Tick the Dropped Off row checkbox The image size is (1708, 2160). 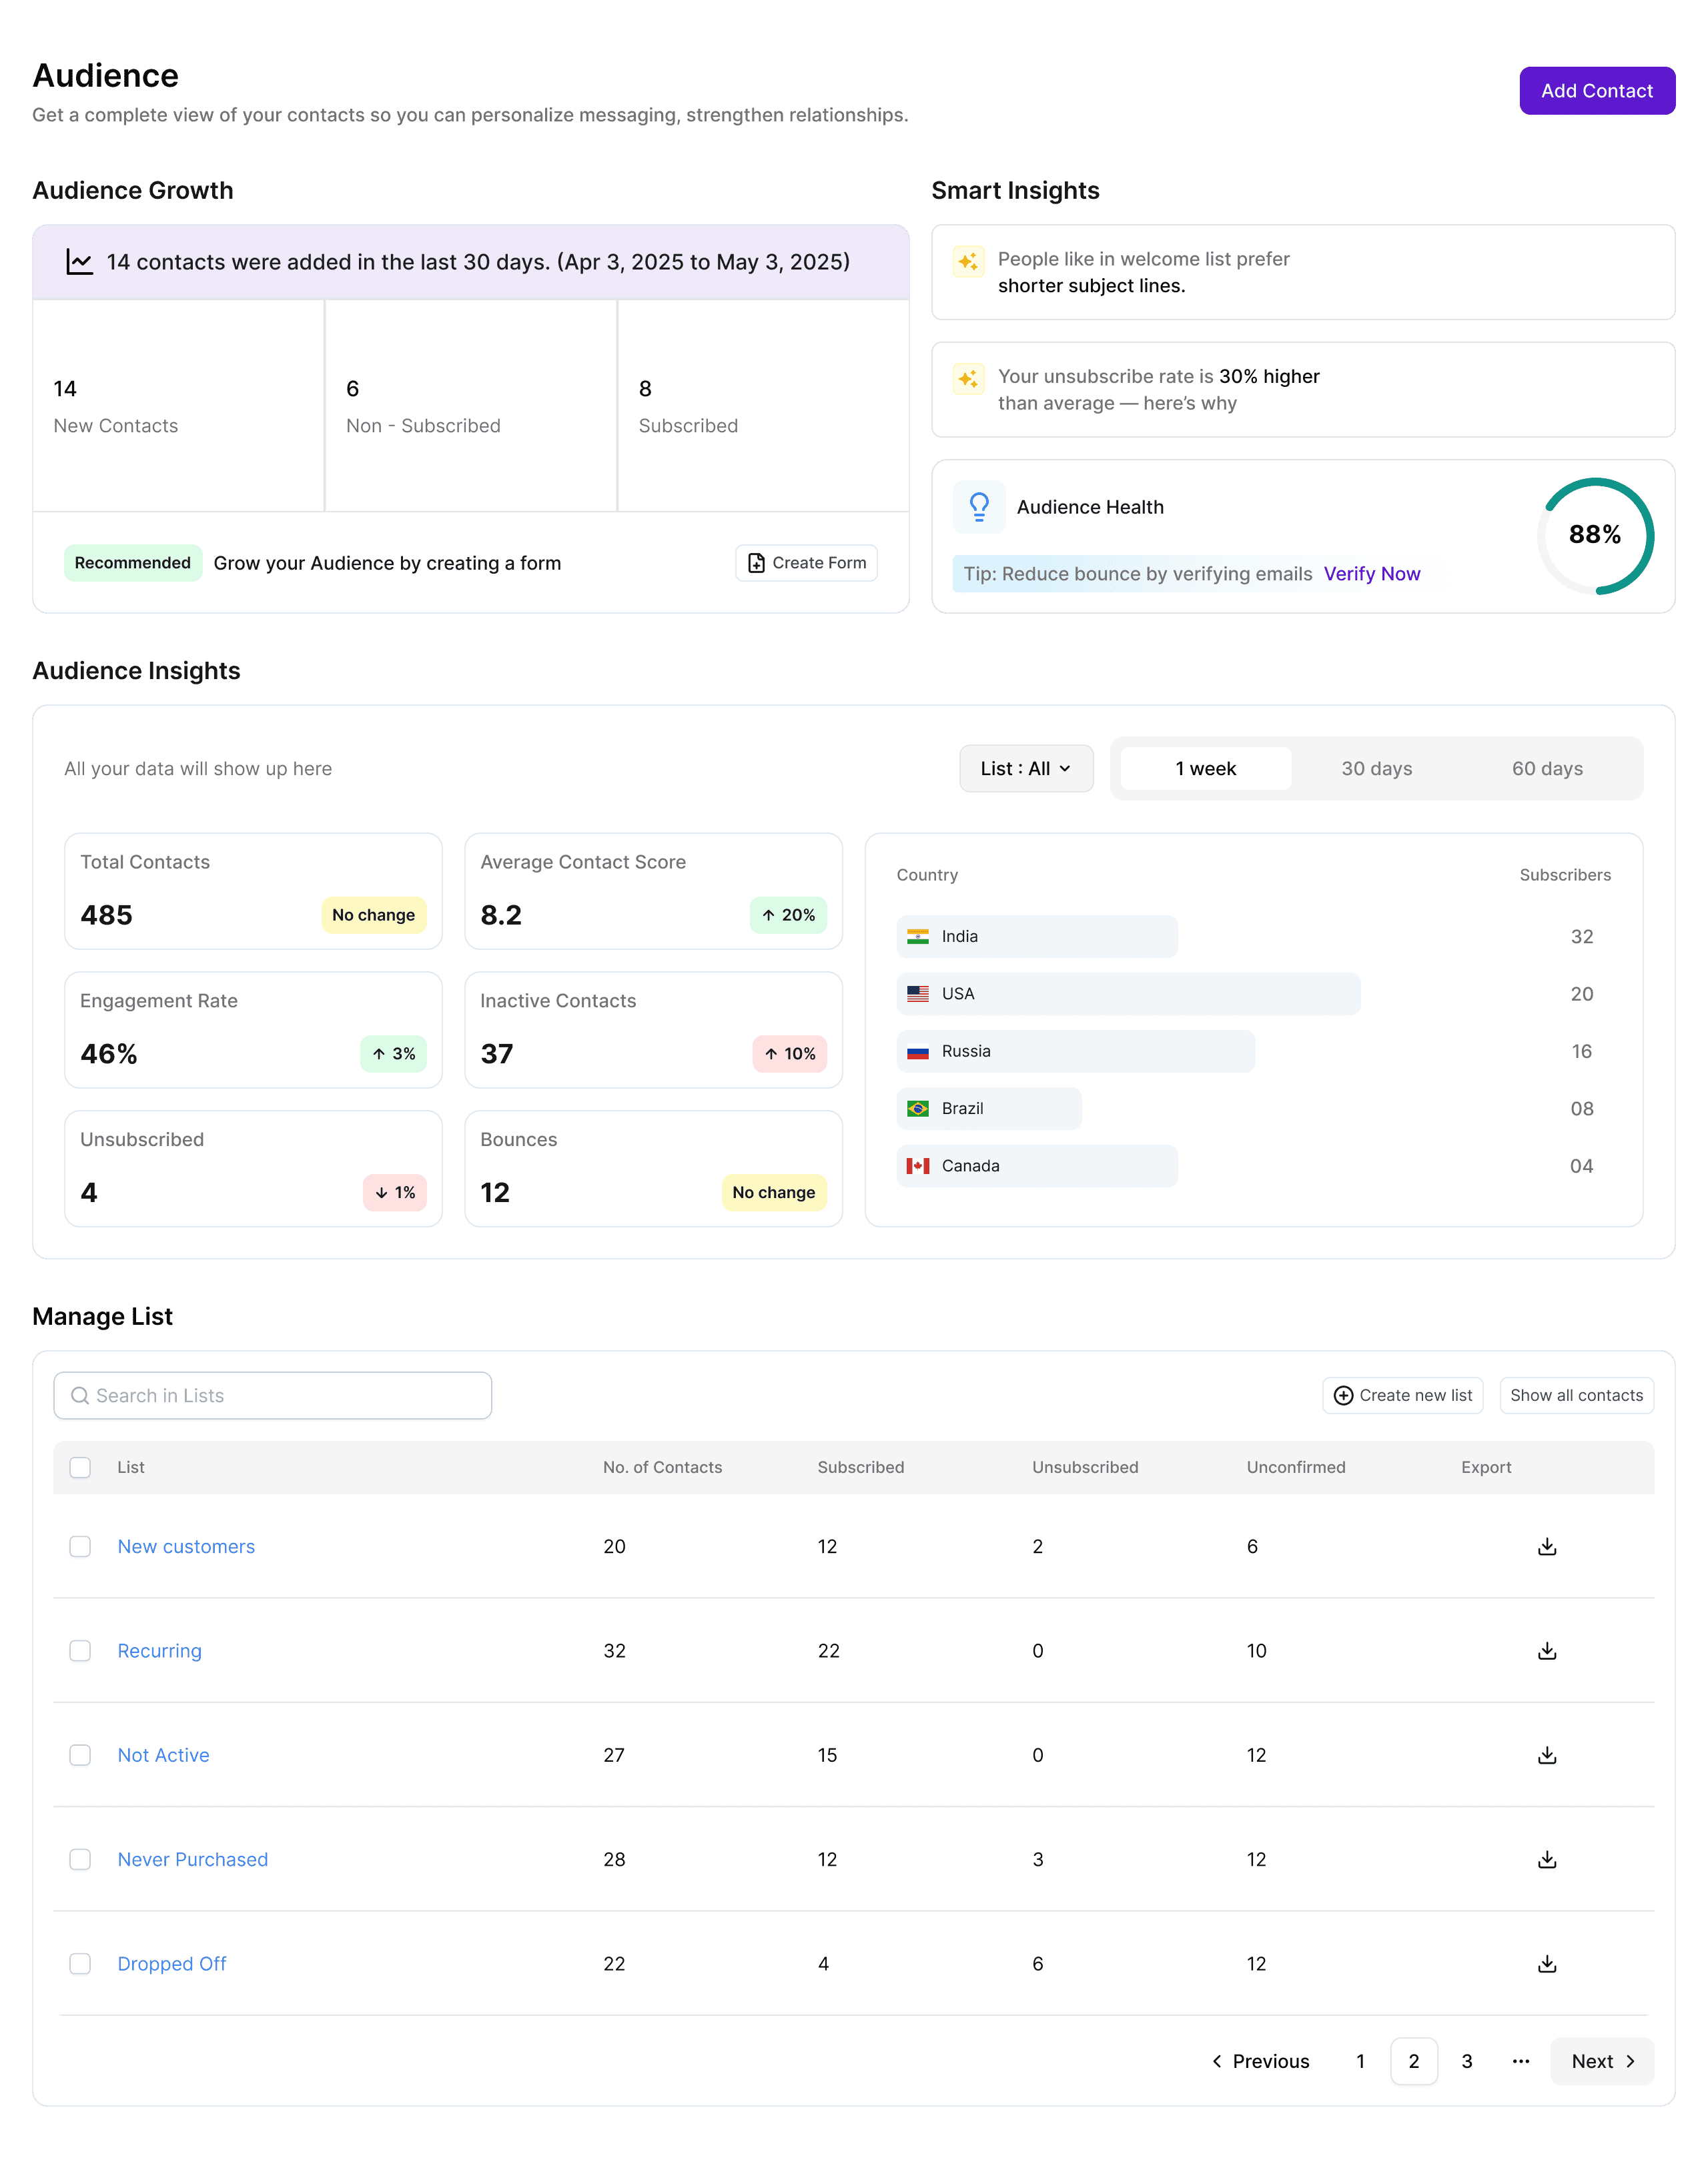coord(80,1963)
